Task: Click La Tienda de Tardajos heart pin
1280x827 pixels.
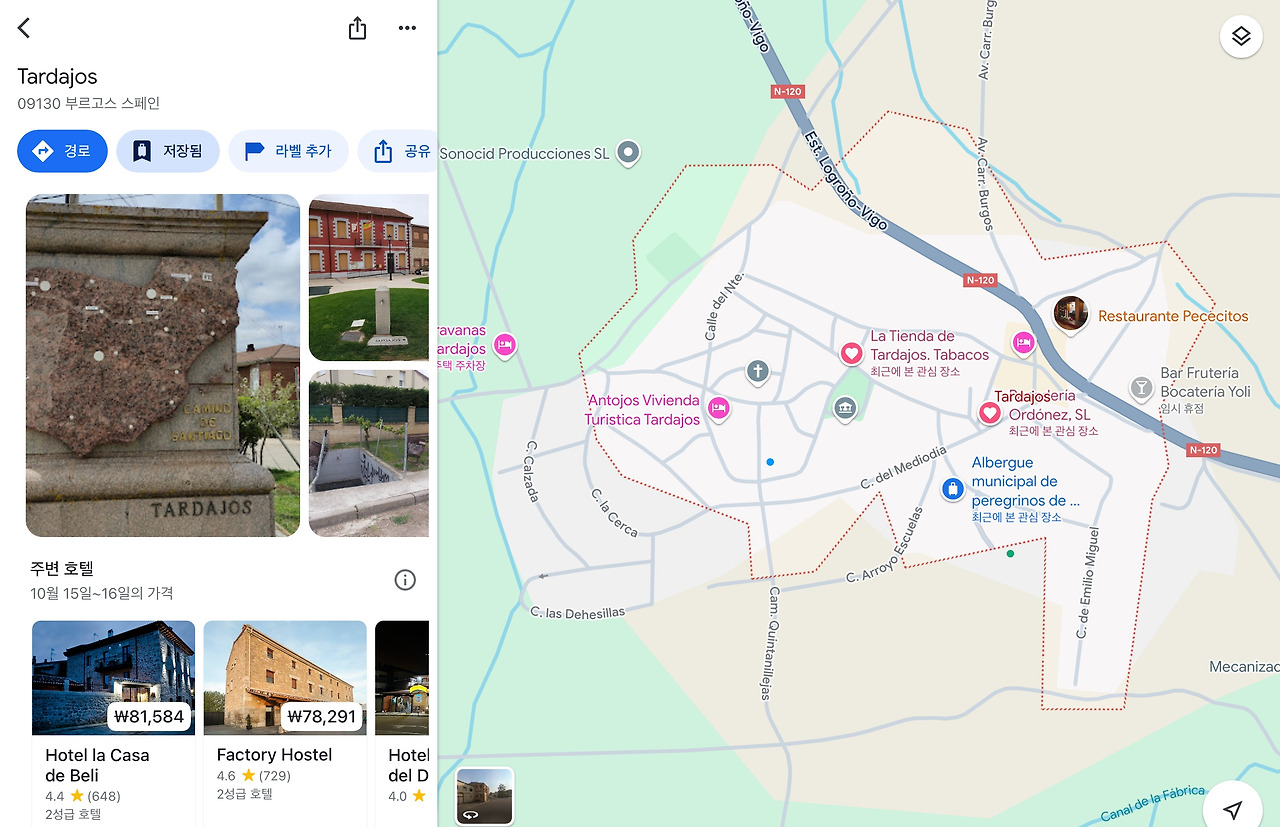Action: tap(851, 353)
